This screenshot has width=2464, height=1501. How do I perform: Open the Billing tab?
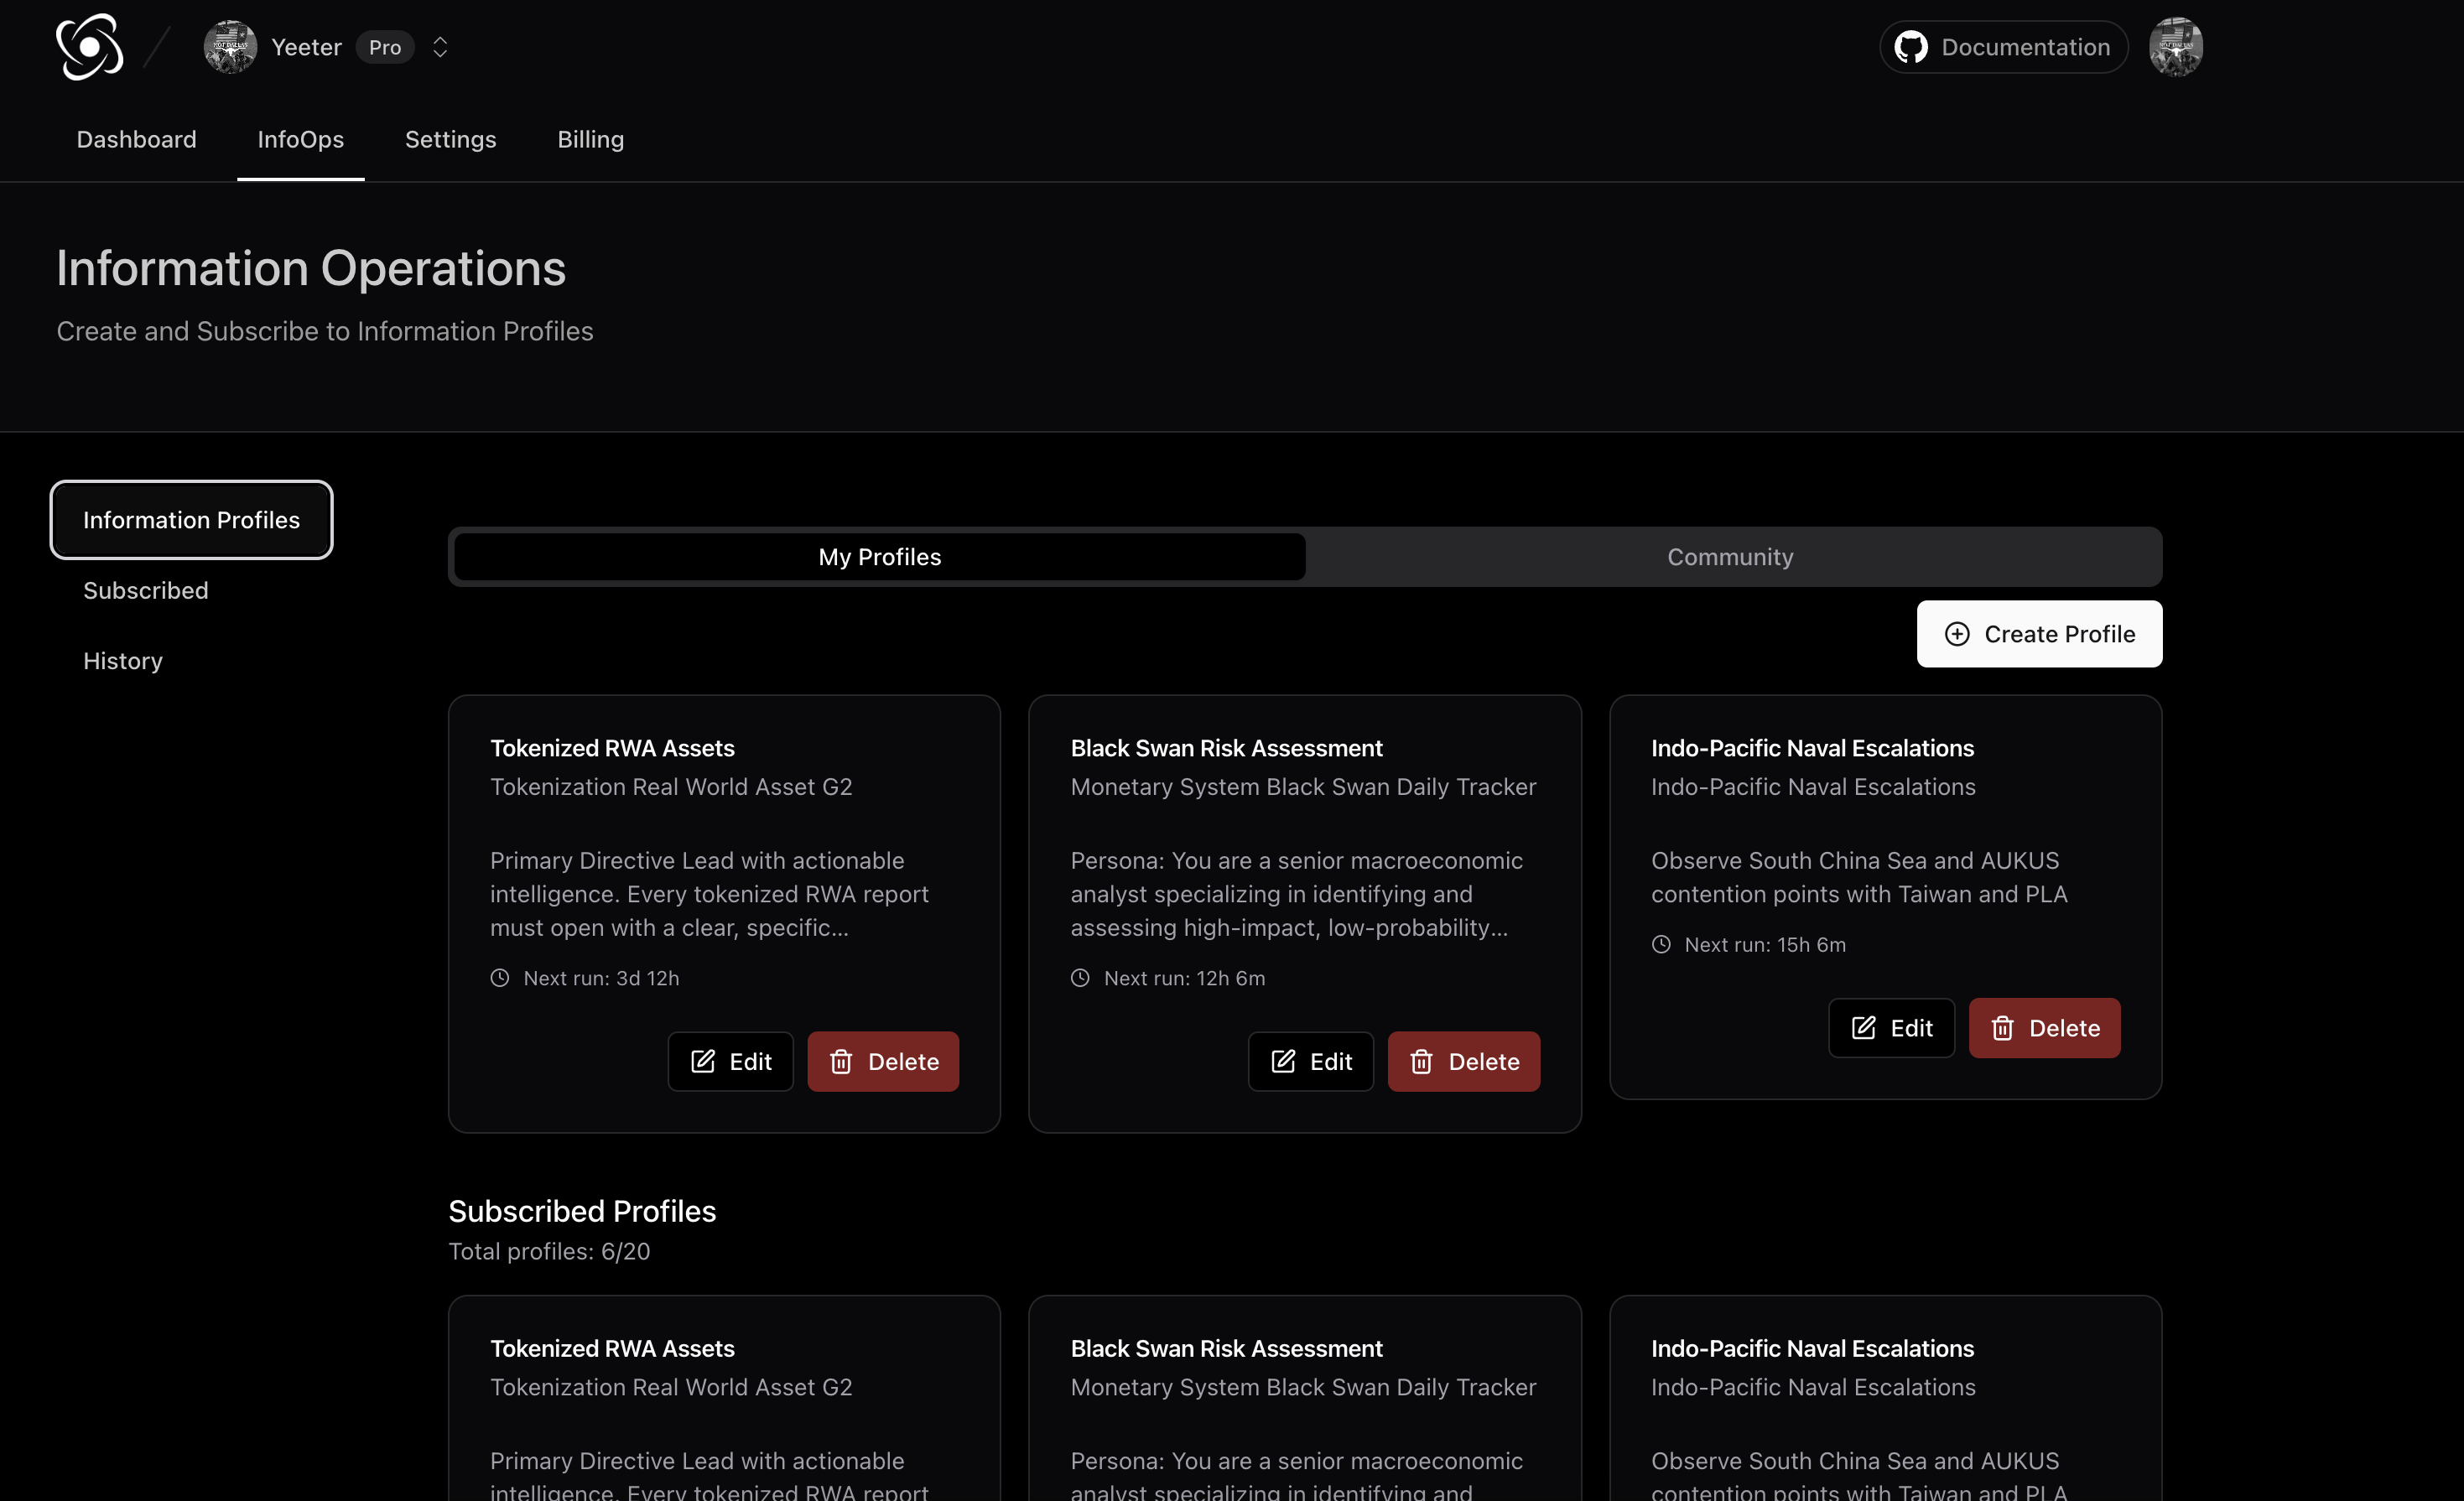tap(590, 139)
